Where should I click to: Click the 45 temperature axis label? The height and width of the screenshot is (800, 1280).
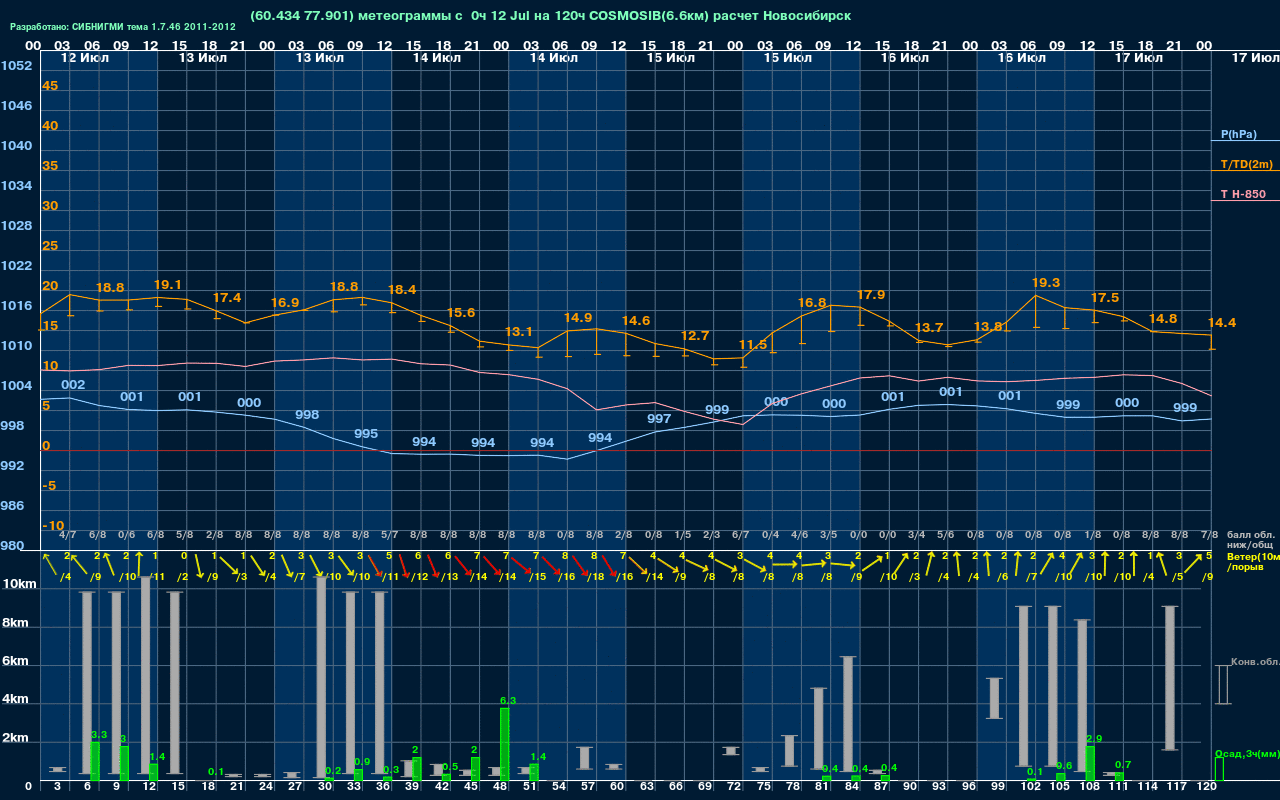point(50,86)
